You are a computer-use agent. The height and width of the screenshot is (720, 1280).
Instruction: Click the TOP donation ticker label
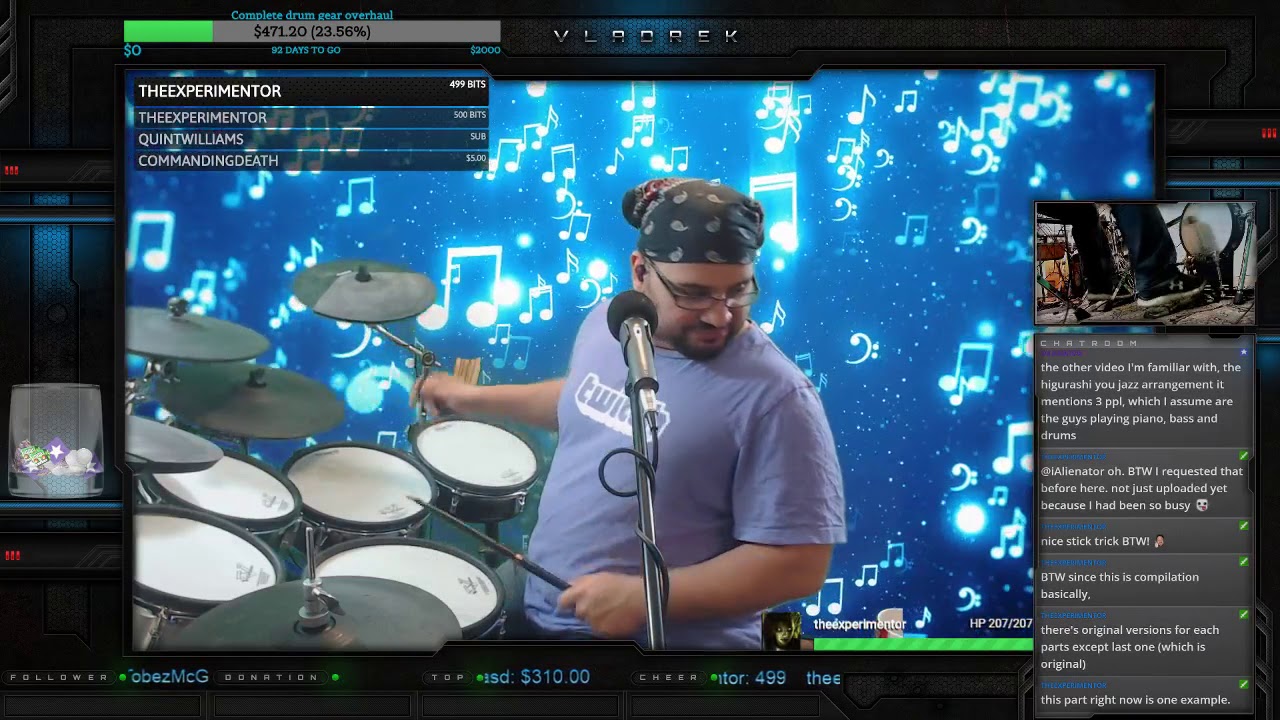[x=448, y=677]
